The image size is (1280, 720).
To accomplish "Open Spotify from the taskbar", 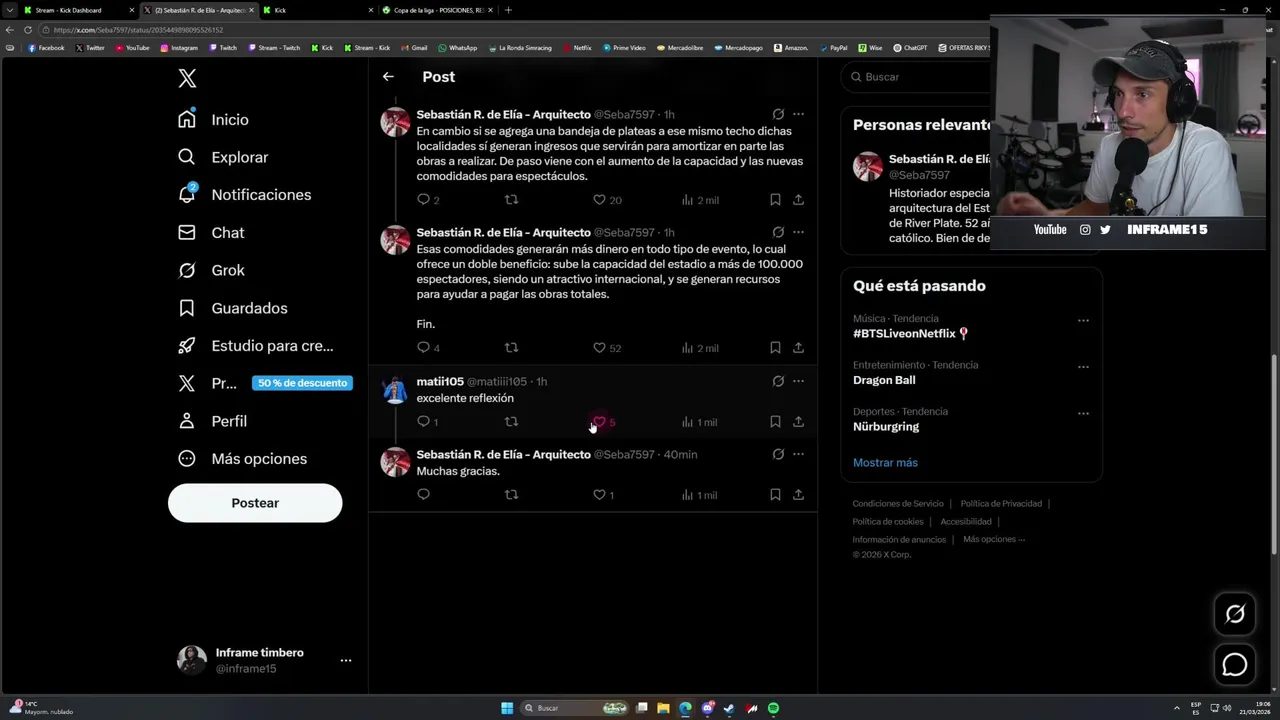I will point(773,708).
